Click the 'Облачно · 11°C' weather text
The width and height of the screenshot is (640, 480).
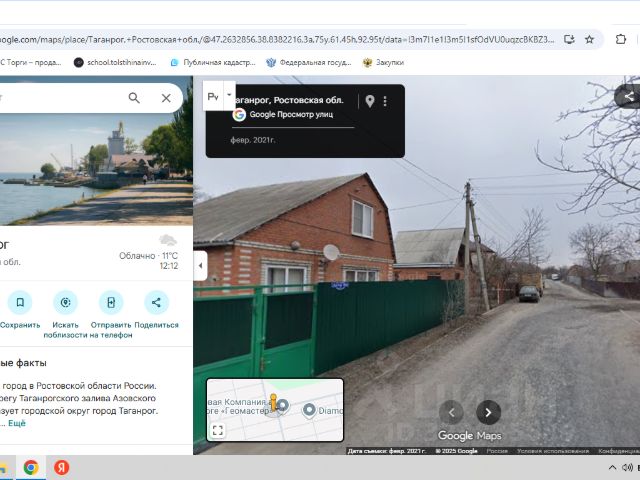pos(148,256)
